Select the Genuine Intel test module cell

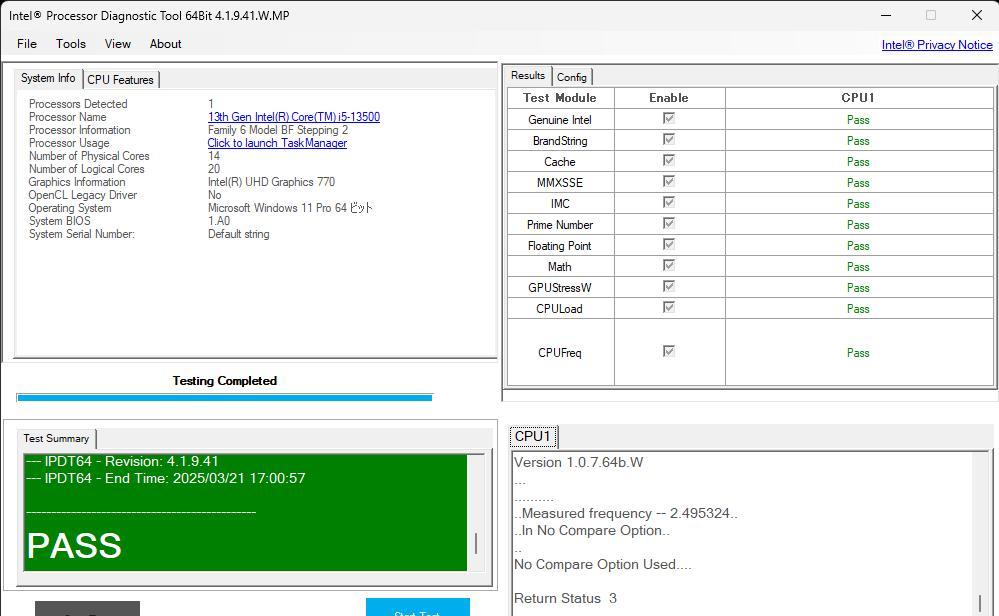coord(560,120)
